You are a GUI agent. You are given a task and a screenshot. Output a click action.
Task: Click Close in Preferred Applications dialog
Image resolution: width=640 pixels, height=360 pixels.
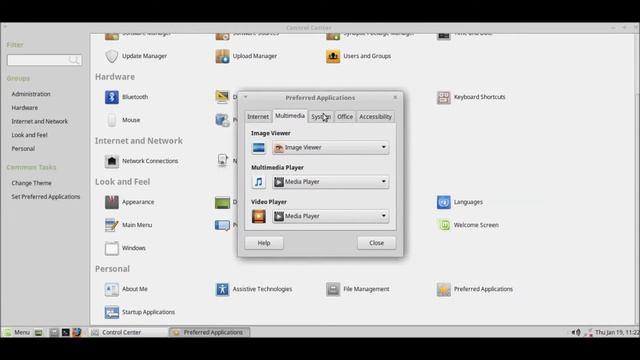[376, 243]
